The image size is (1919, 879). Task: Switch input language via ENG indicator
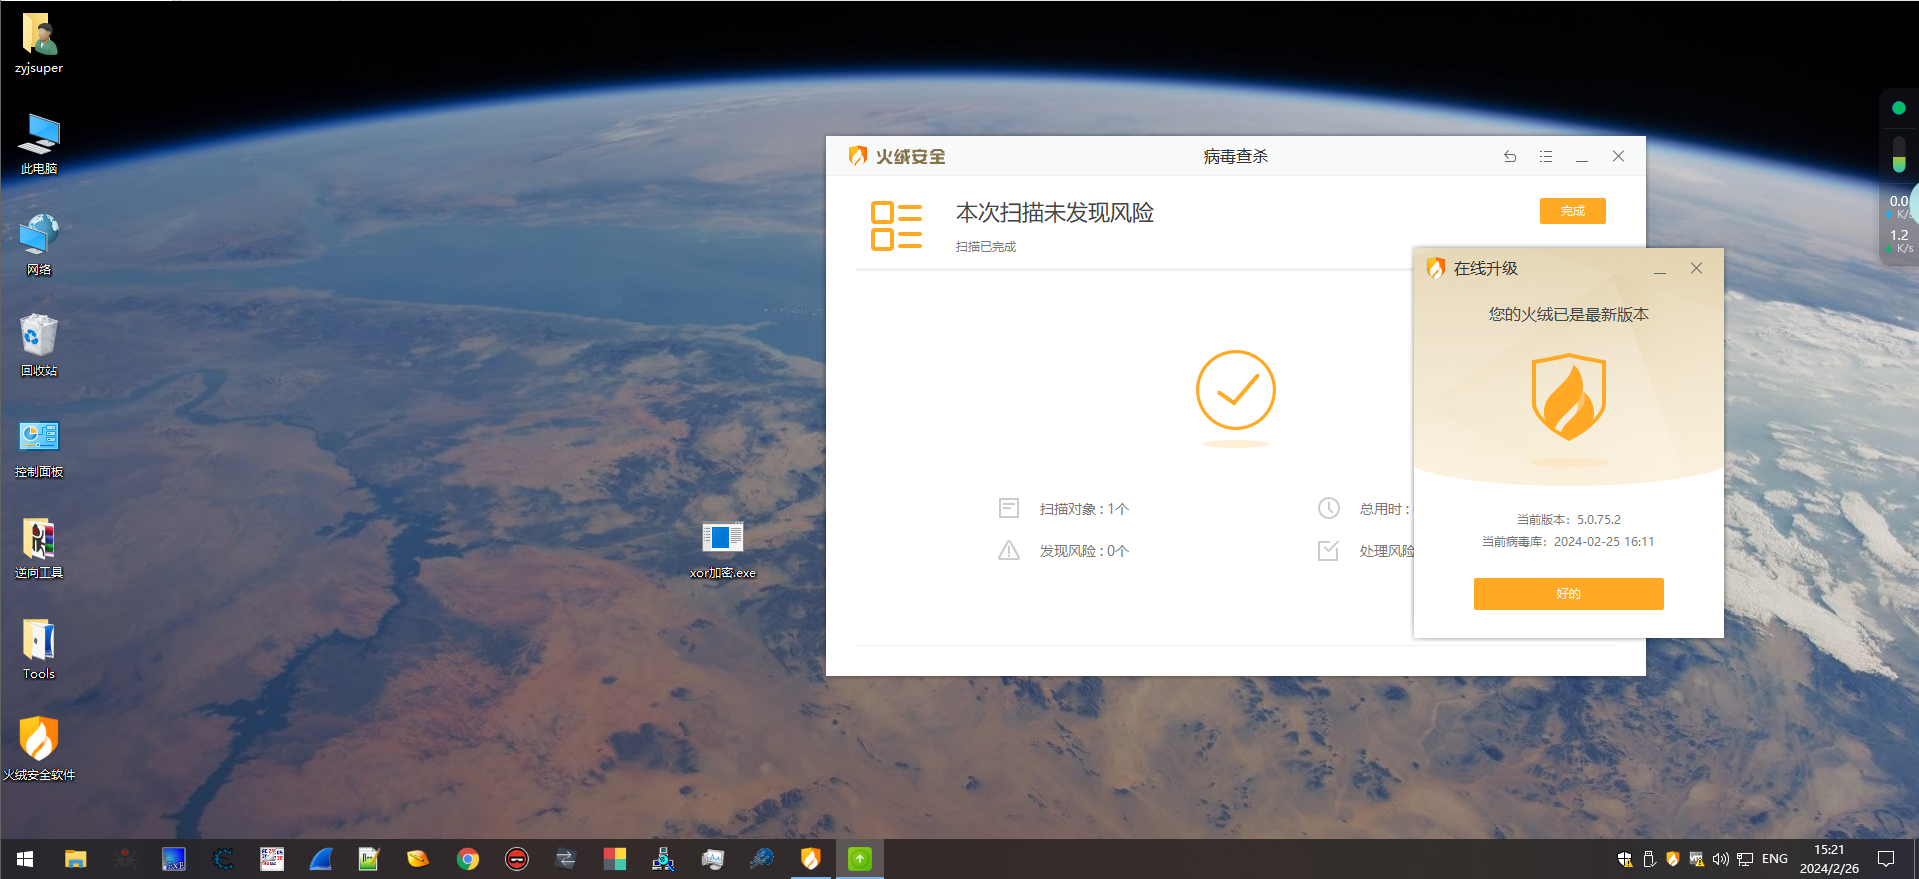[1775, 859]
